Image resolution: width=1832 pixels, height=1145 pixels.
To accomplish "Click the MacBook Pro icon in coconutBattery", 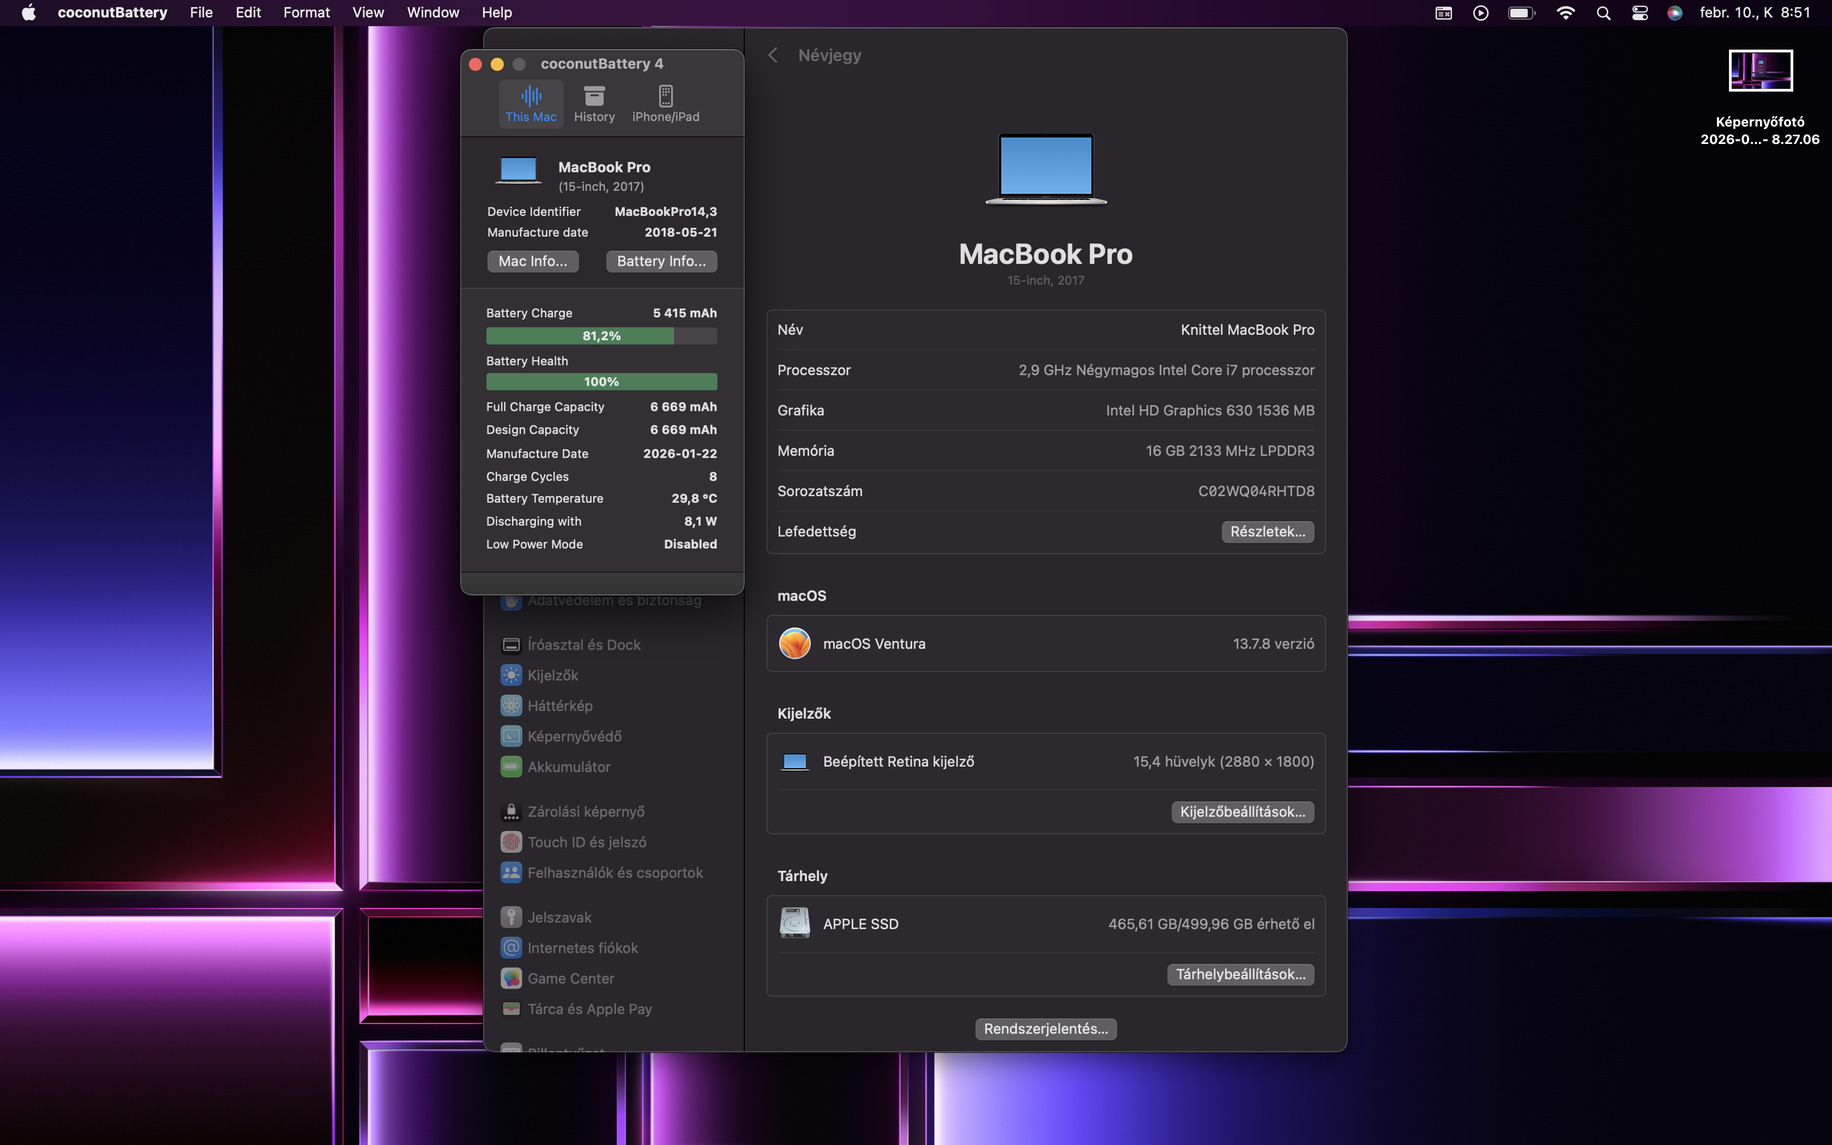I will click(x=518, y=170).
